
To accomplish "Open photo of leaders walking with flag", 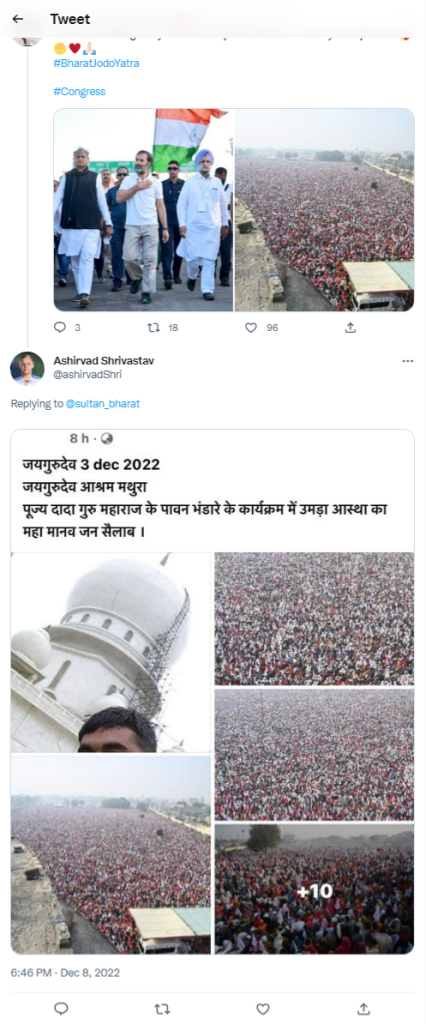I will tap(143, 210).
